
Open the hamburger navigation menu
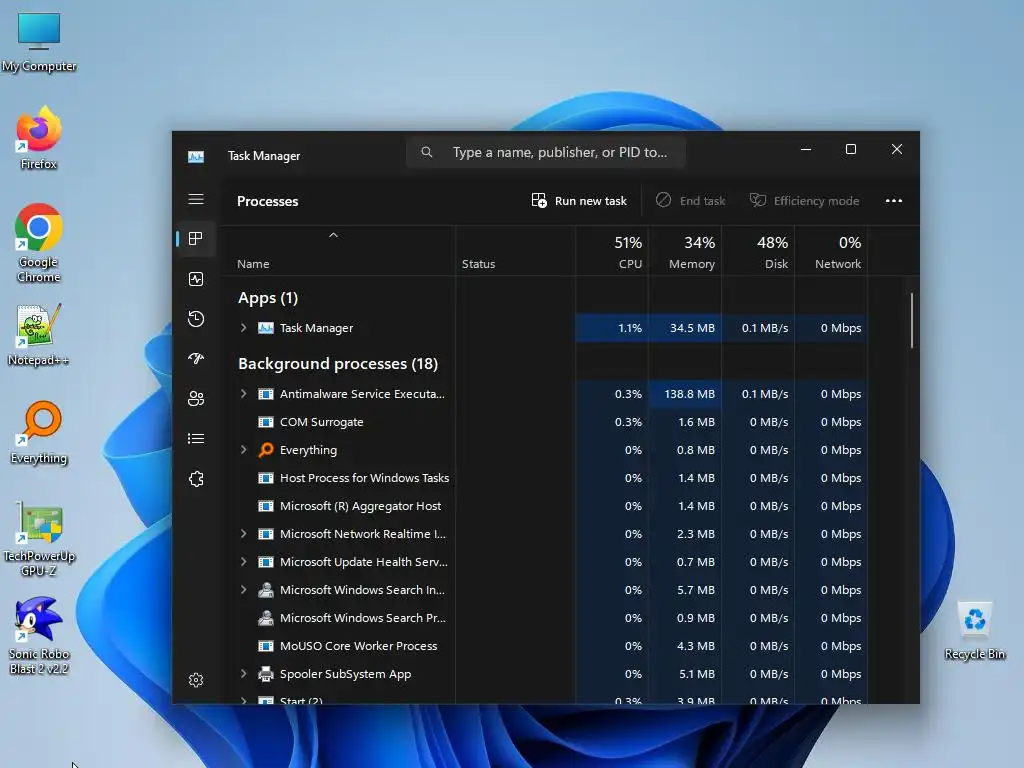(196, 199)
